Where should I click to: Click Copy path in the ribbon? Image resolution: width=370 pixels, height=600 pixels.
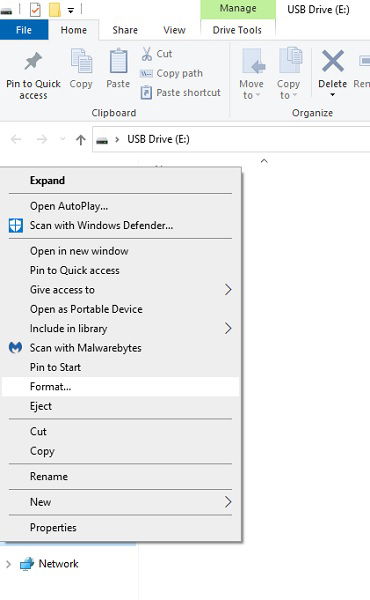click(172, 73)
